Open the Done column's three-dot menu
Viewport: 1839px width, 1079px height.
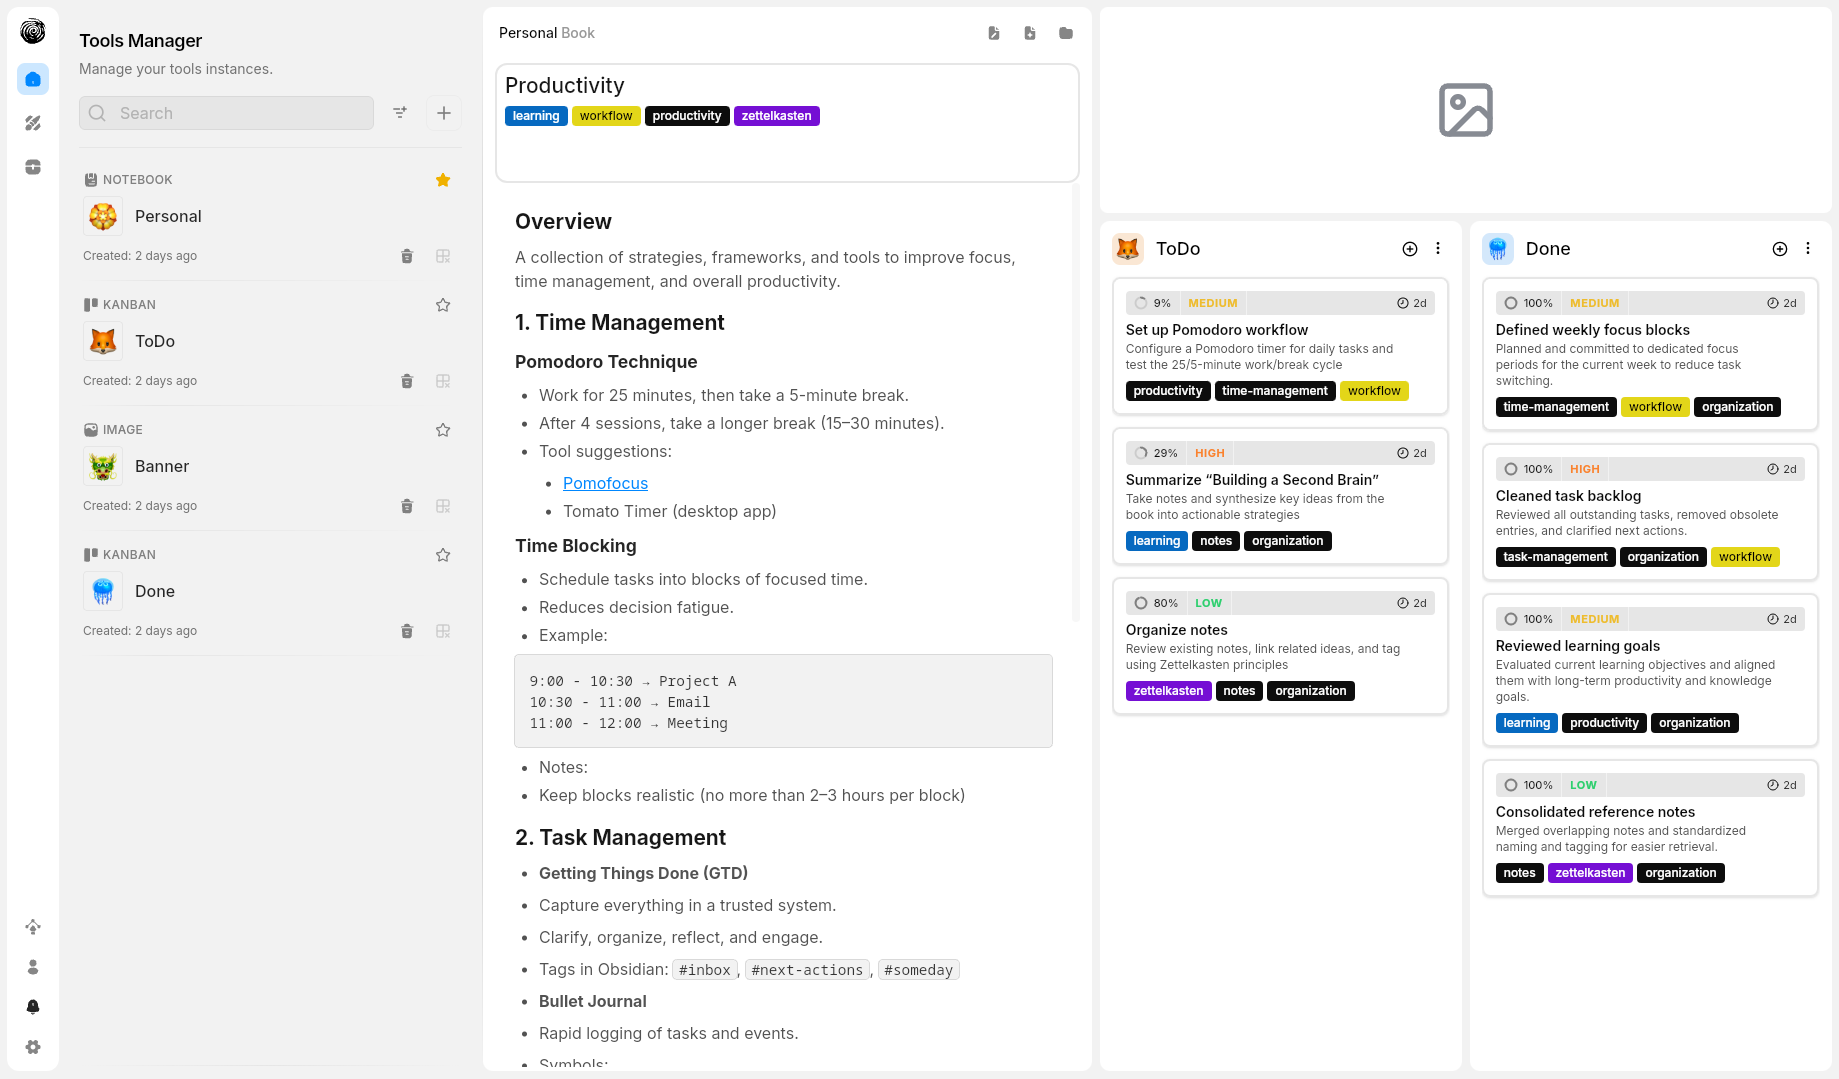tap(1808, 248)
